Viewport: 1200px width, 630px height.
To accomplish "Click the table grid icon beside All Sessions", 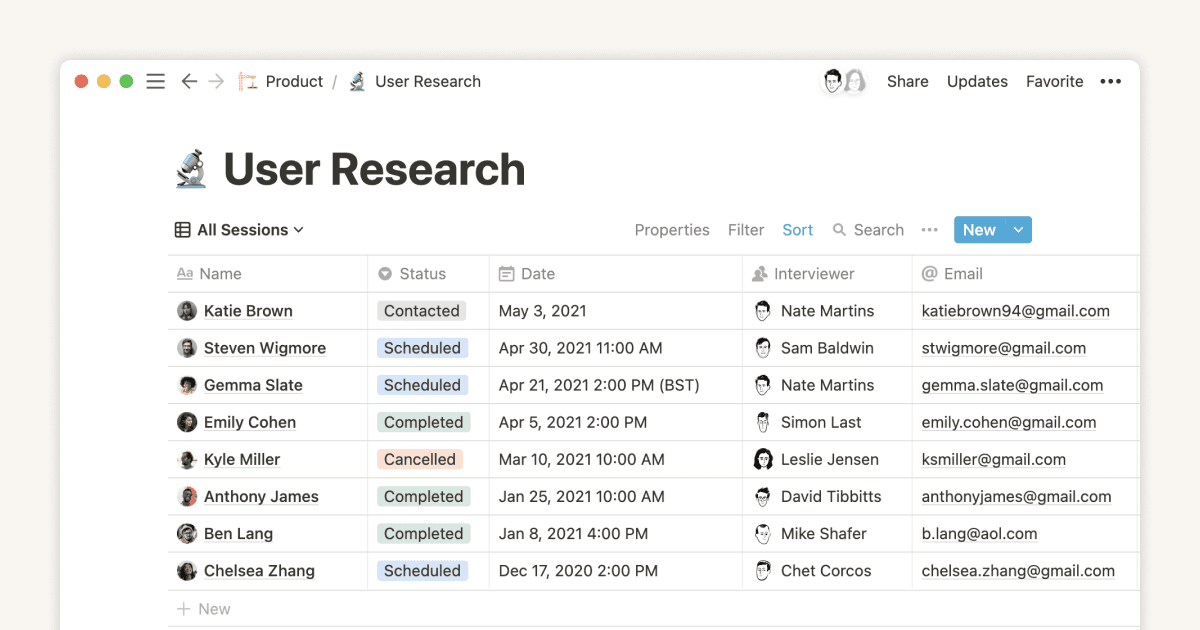I will coord(181,229).
